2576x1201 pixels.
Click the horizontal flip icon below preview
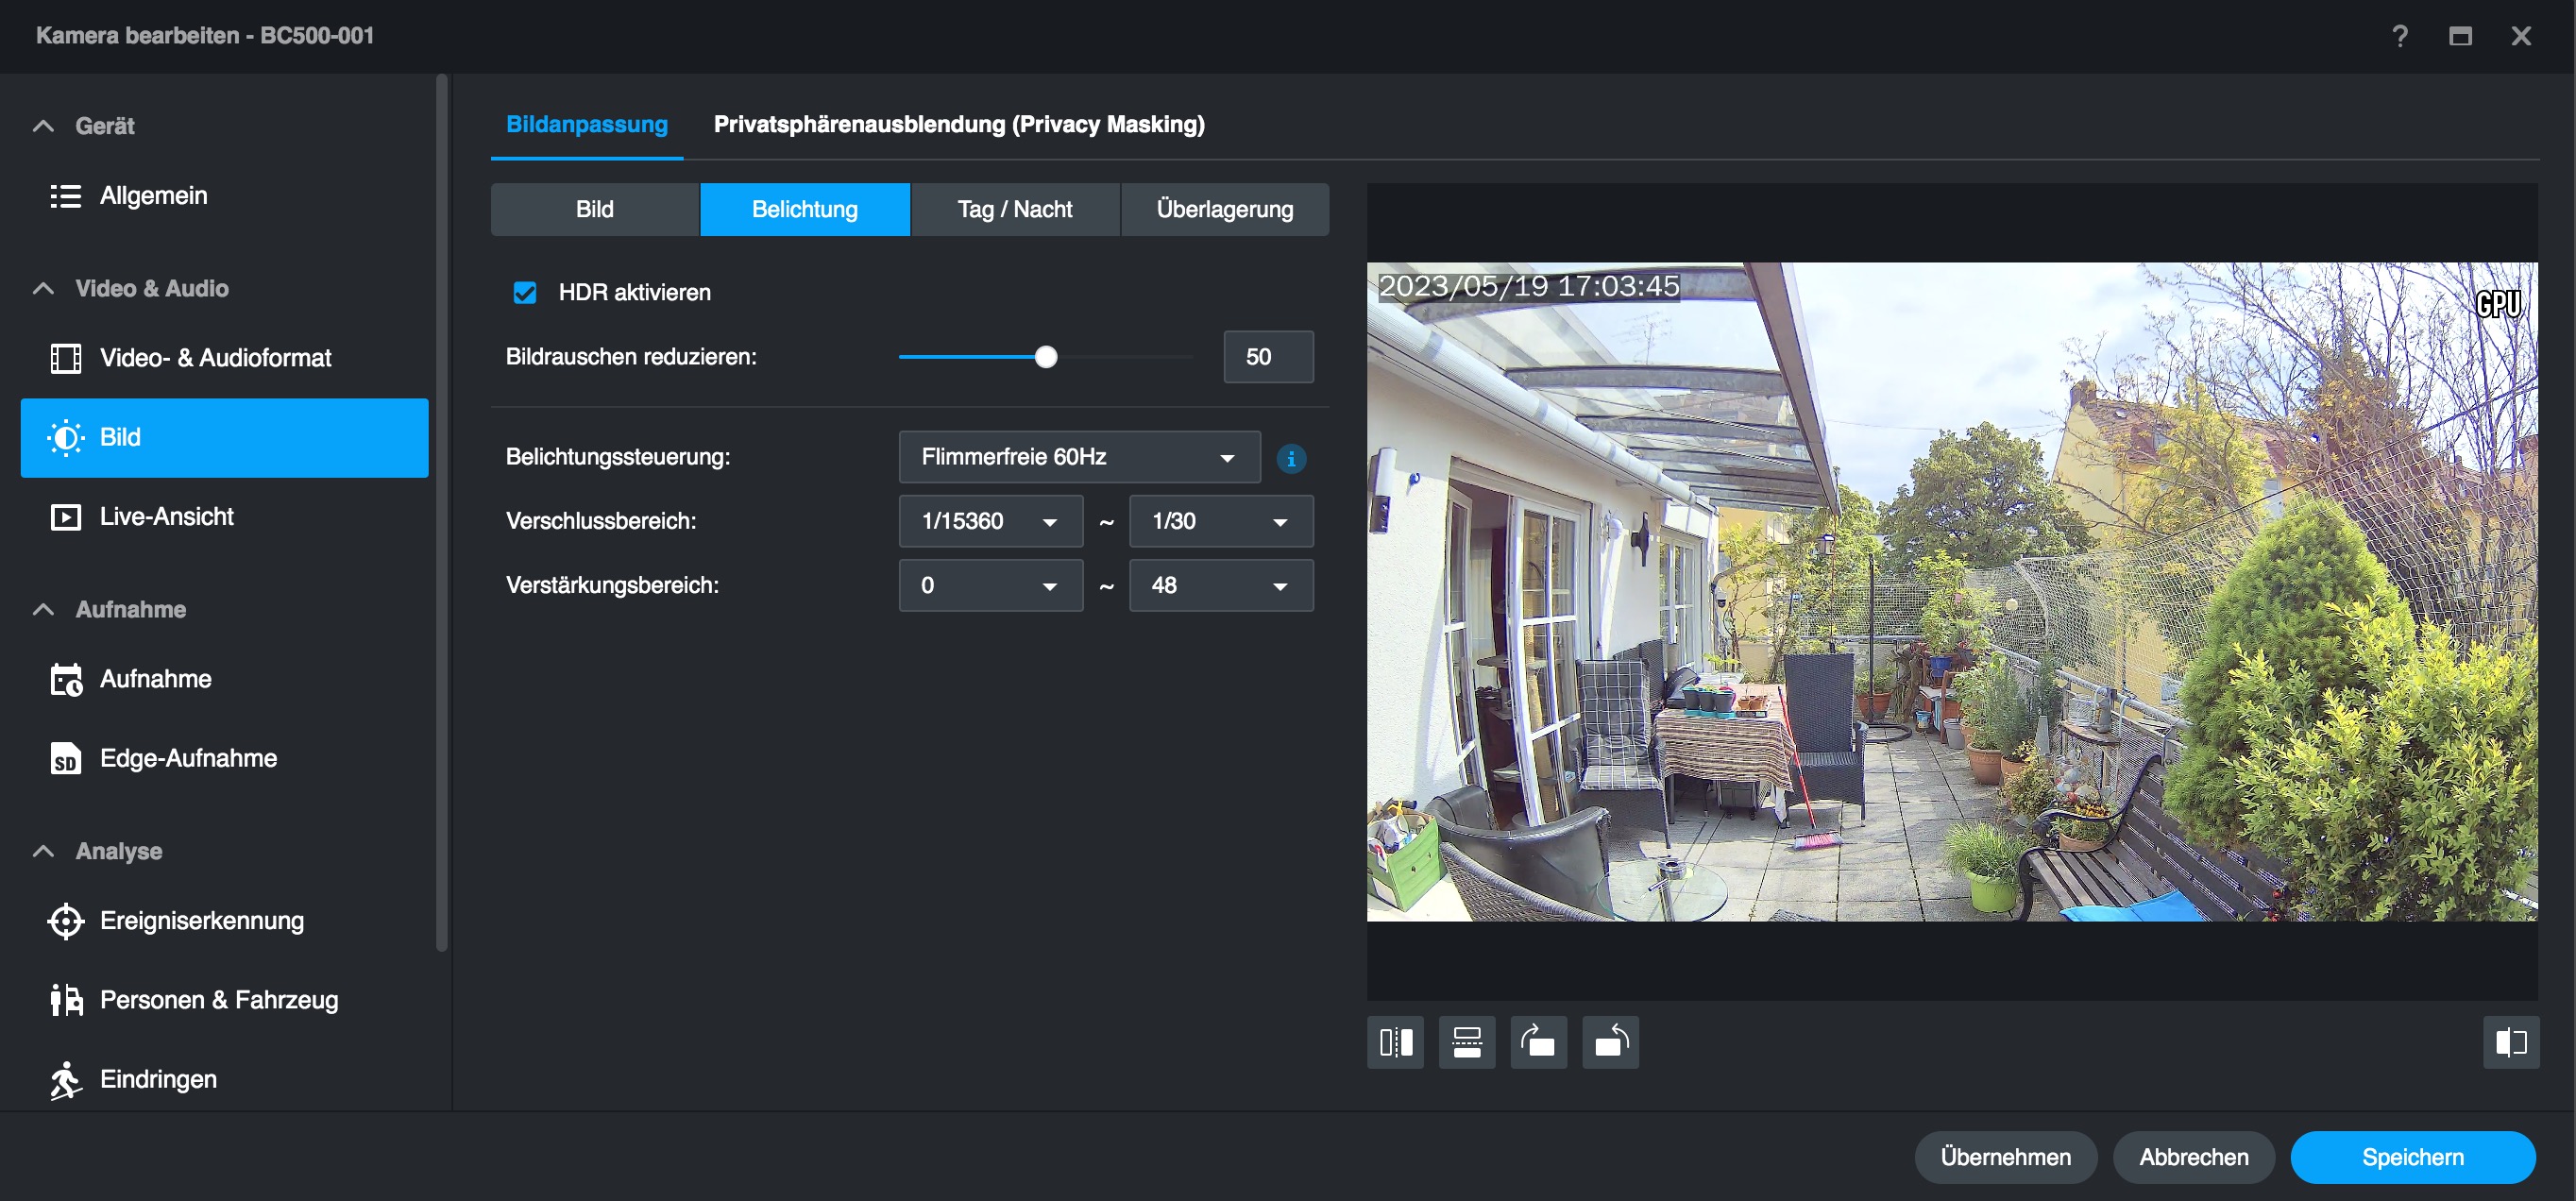tap(1395, 1042)
